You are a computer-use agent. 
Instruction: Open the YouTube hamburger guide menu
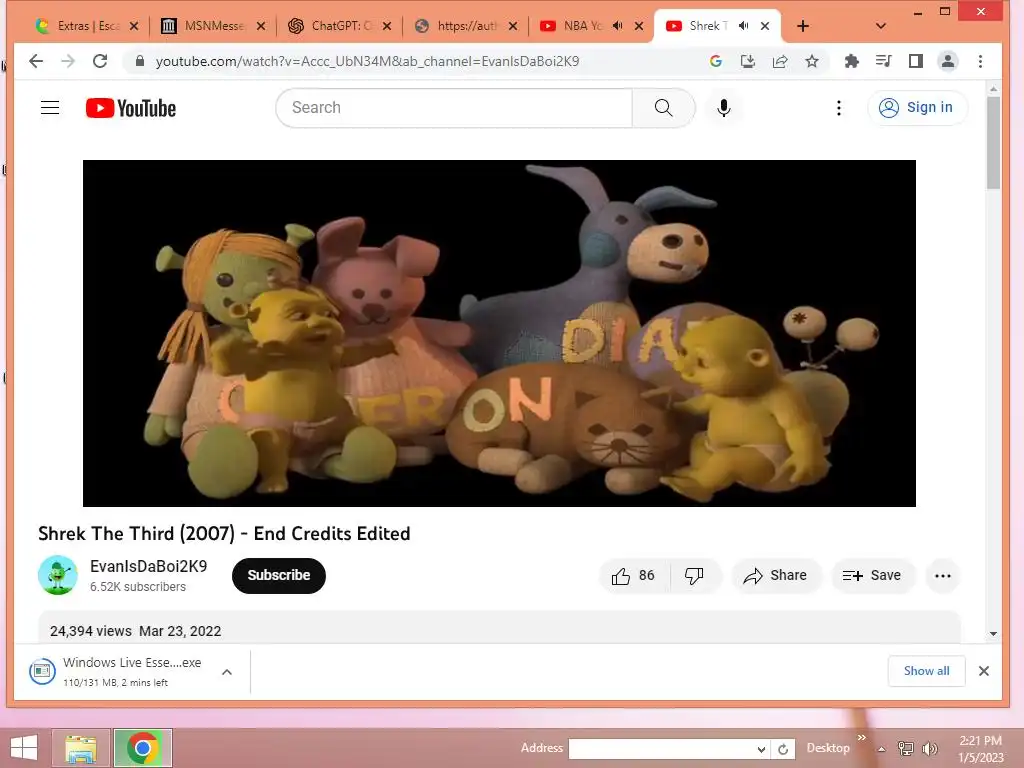(50, 108)
